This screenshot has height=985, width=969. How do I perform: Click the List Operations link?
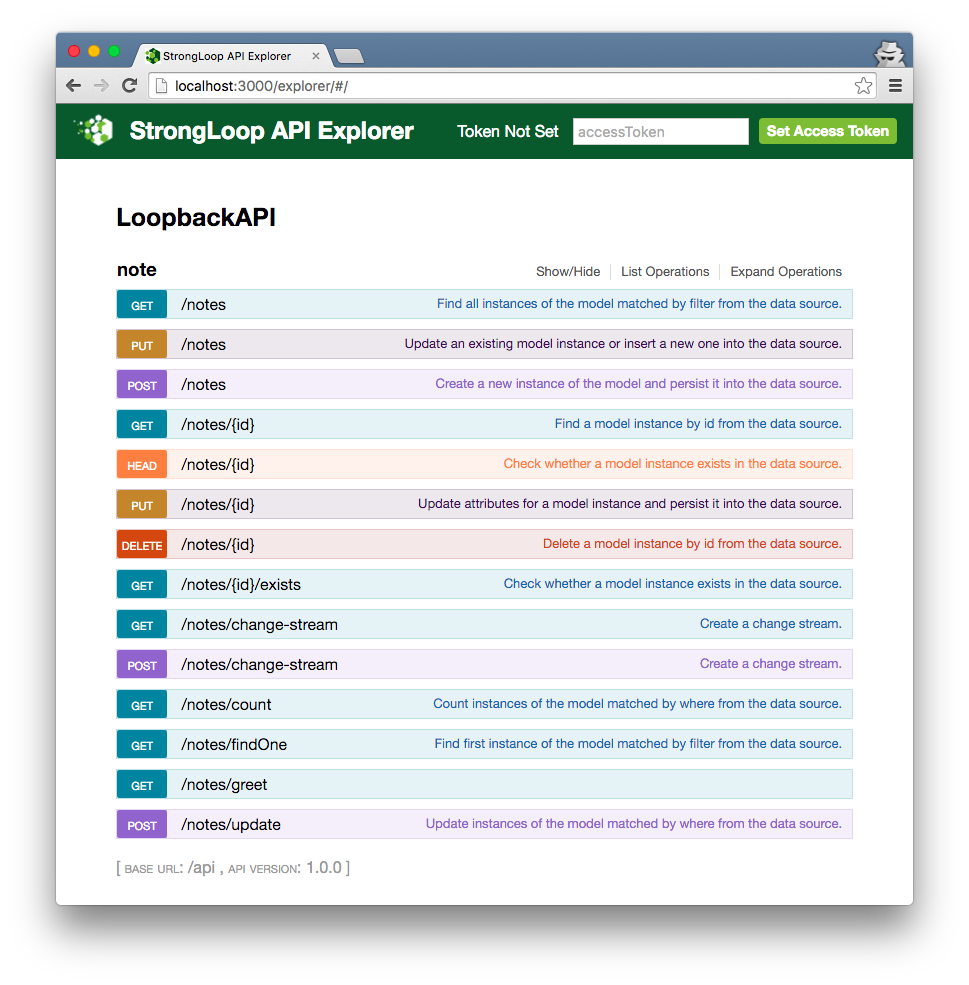click(665, 271)
